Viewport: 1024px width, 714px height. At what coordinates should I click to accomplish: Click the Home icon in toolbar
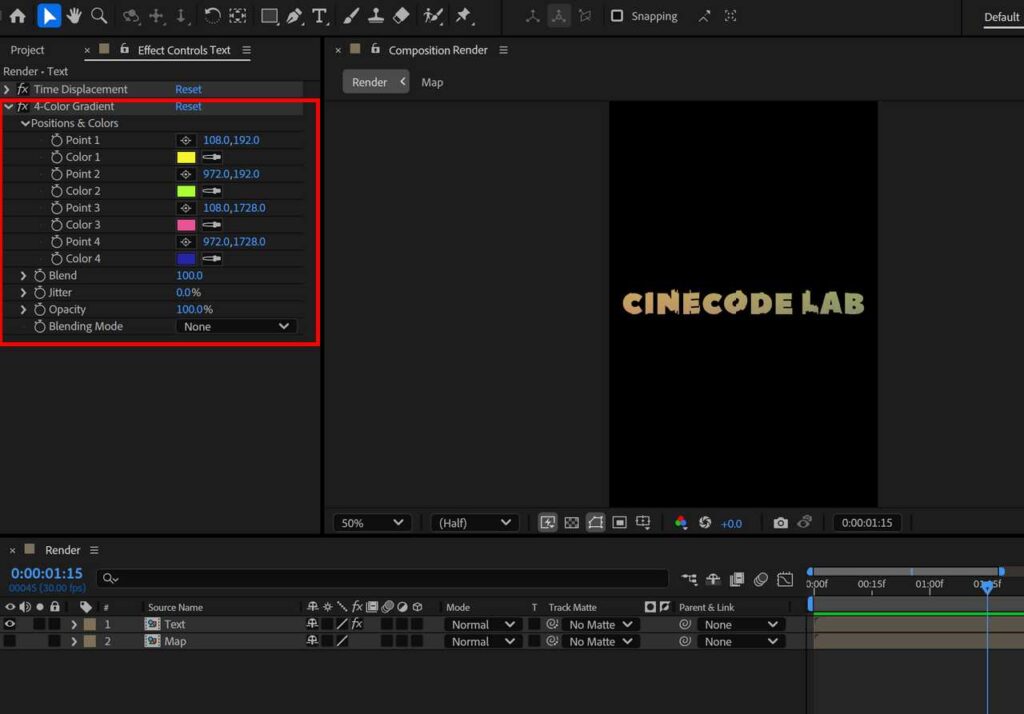click(x=18, y=16)
